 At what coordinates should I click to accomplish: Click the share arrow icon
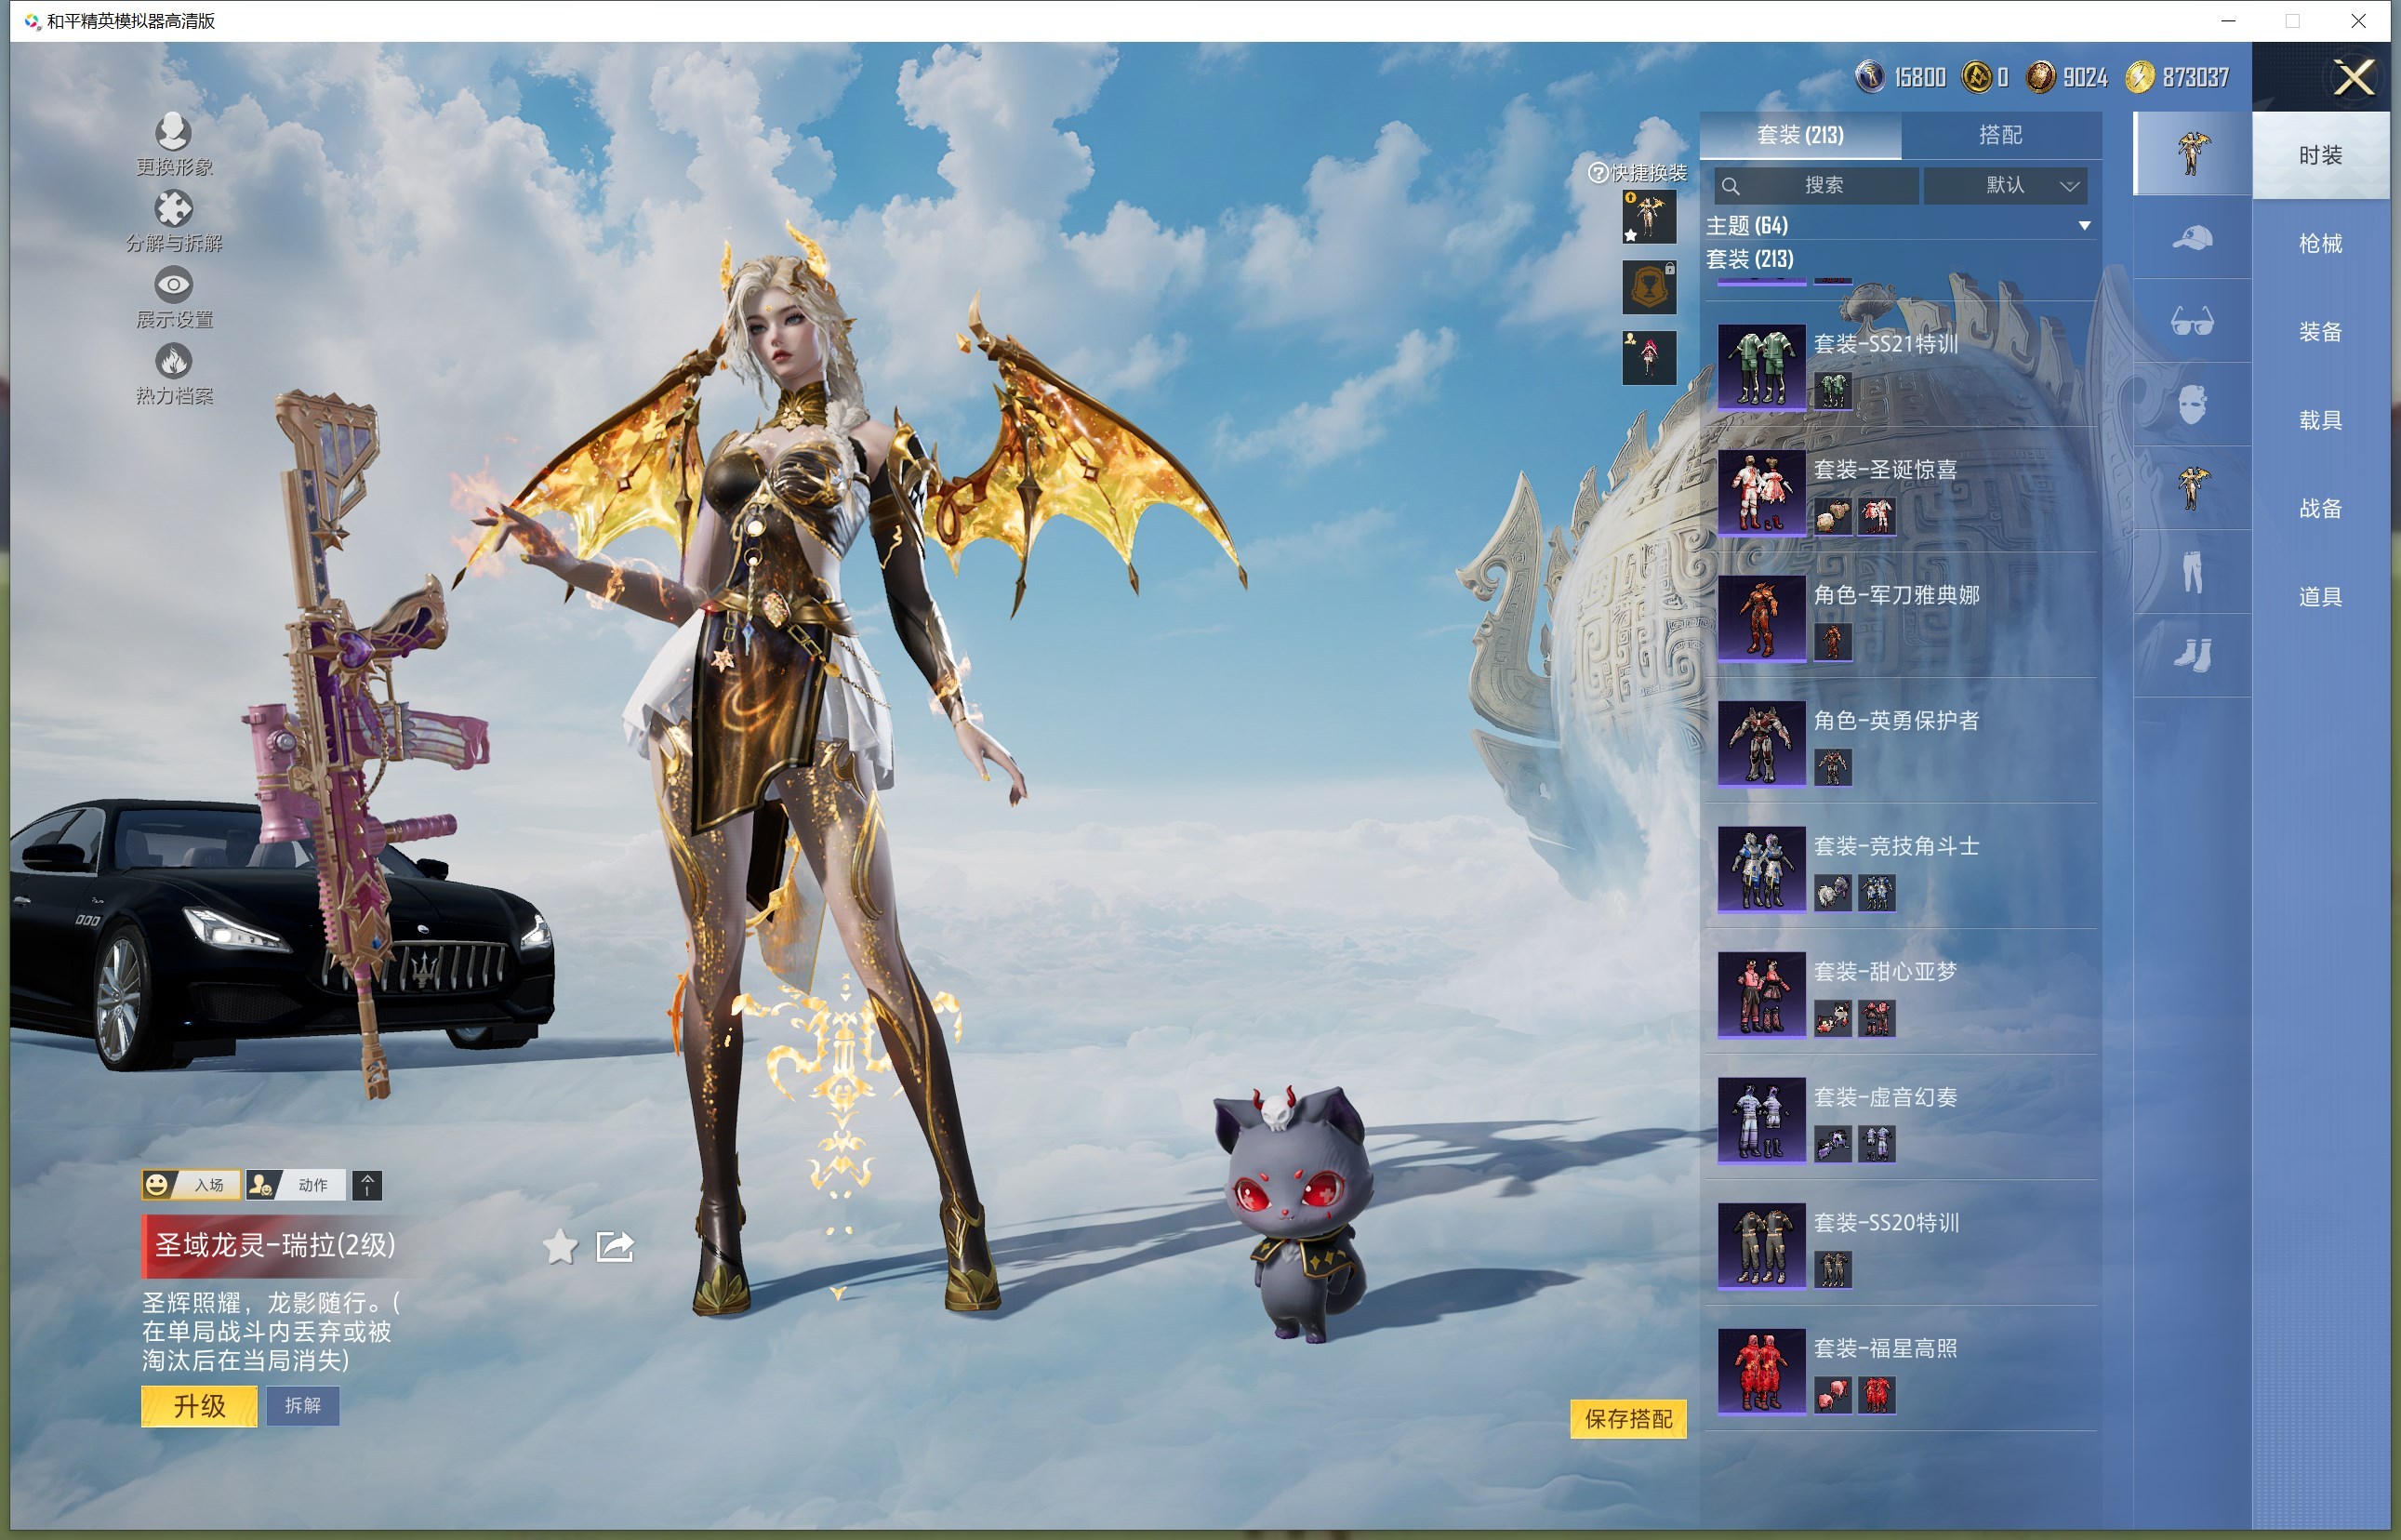point(615,1247)
